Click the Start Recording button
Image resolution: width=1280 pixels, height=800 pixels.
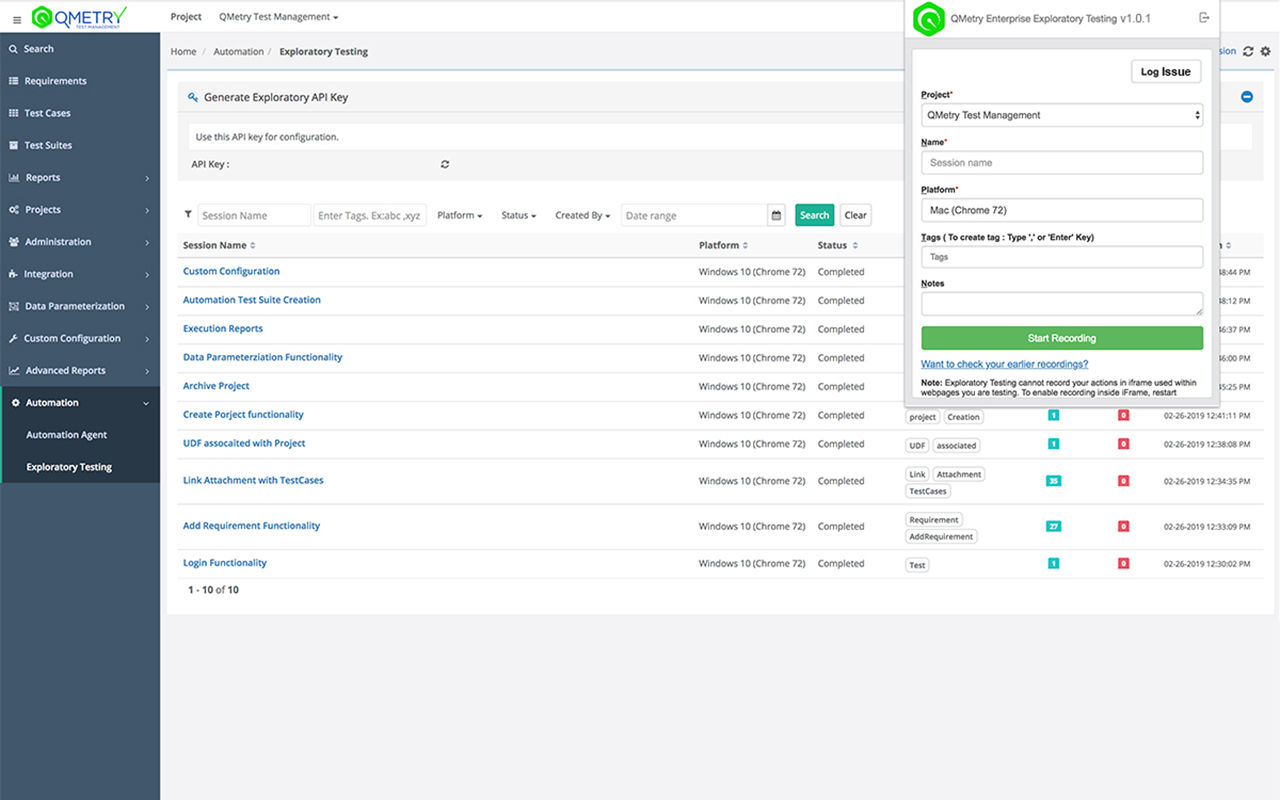click(1061, 338)
